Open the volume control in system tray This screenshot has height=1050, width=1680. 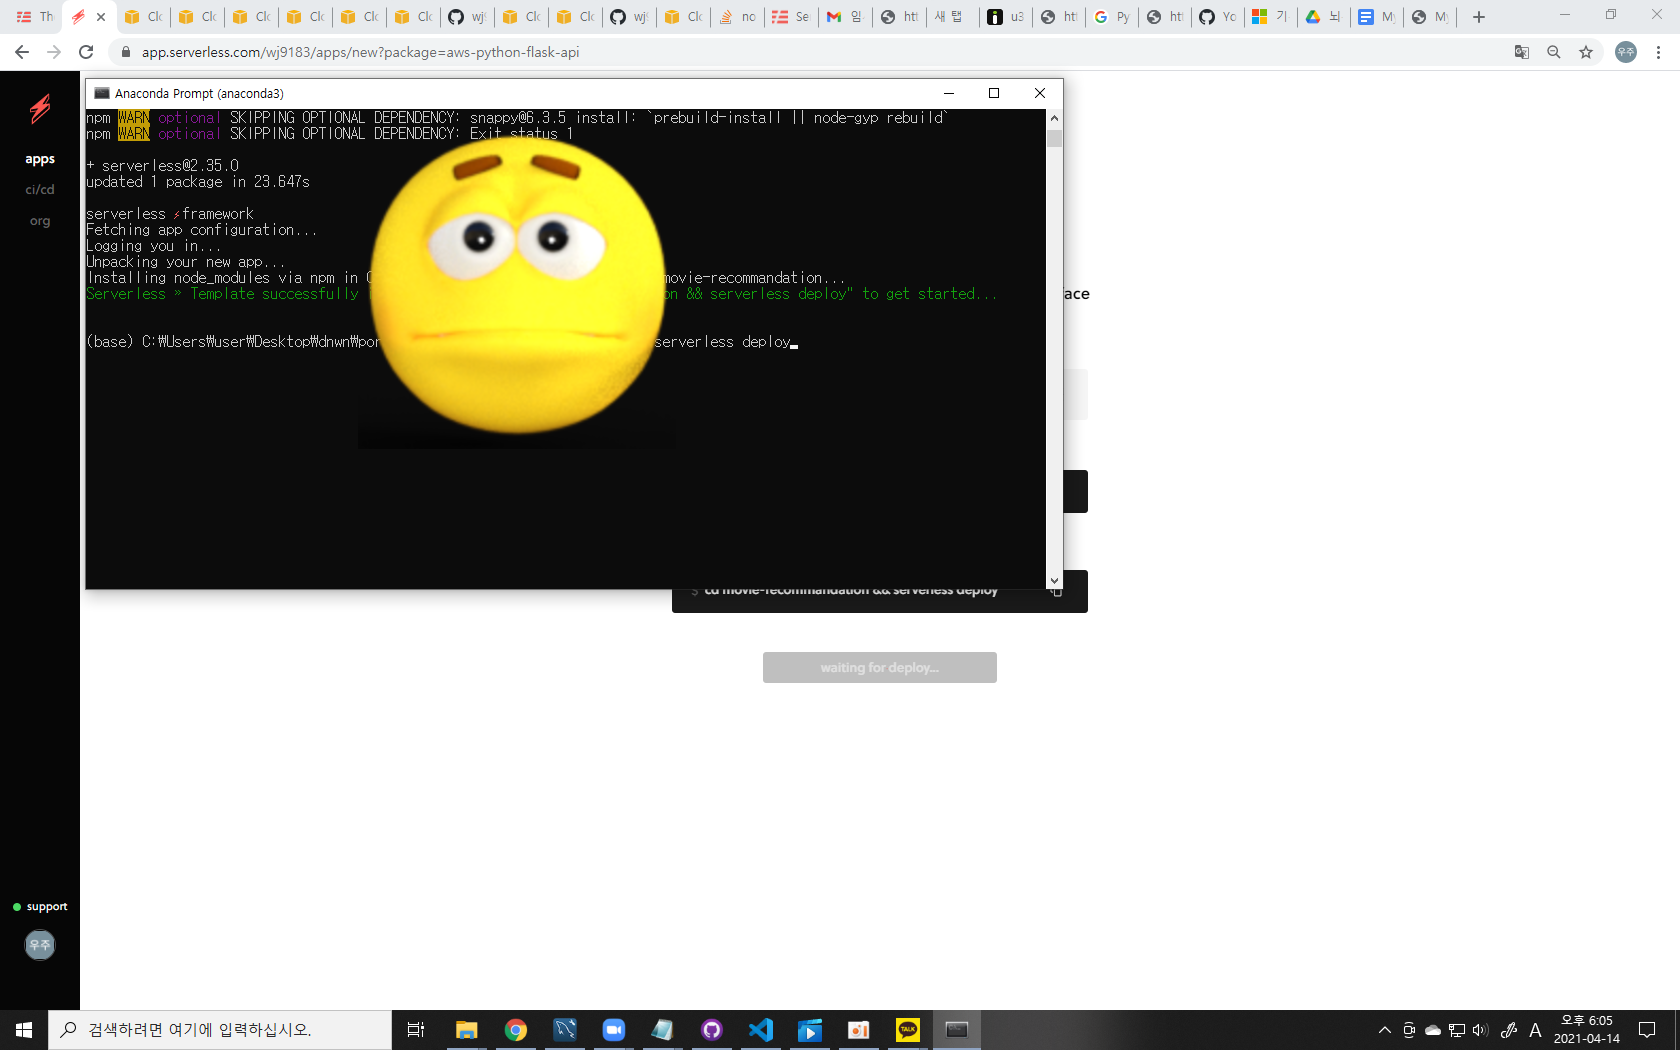[1481, 1030]
